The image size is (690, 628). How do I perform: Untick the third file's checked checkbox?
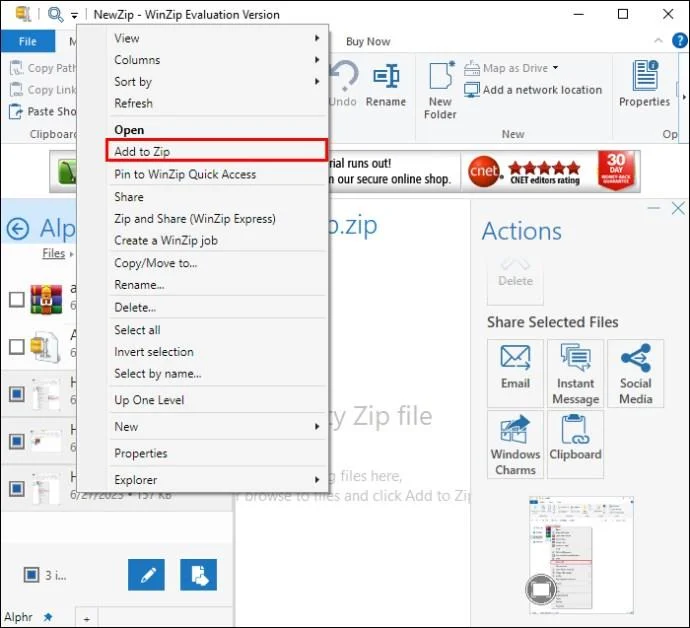tap(17, 393)
